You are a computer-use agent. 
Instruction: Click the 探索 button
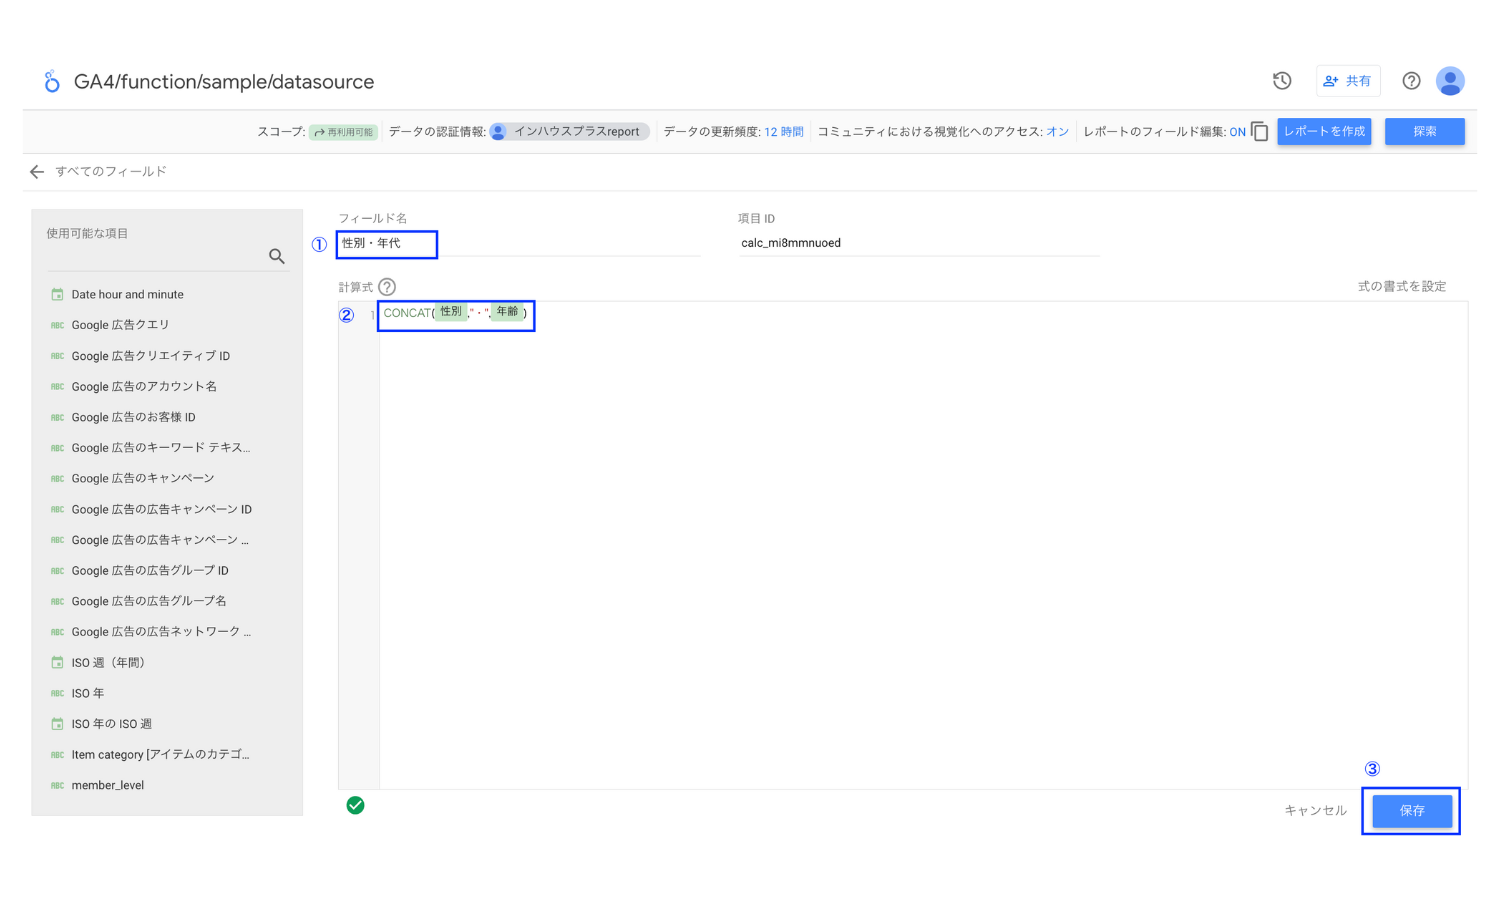click(x=1424, y=131)
